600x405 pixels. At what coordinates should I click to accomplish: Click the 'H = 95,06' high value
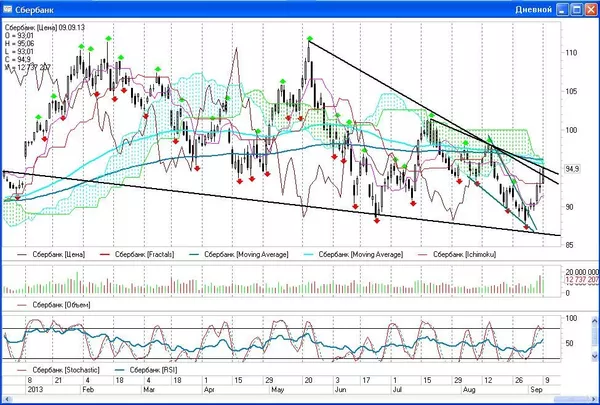click(x=20, y=44)
